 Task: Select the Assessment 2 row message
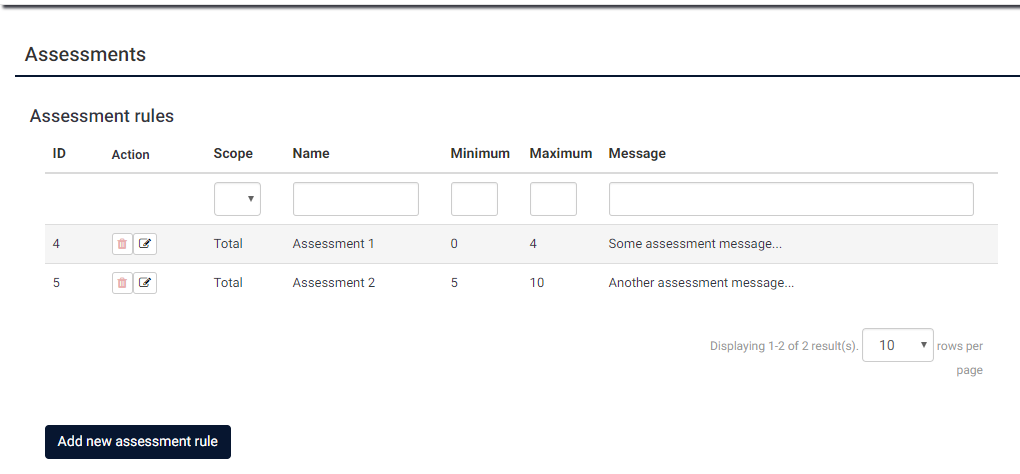[701, 283]
